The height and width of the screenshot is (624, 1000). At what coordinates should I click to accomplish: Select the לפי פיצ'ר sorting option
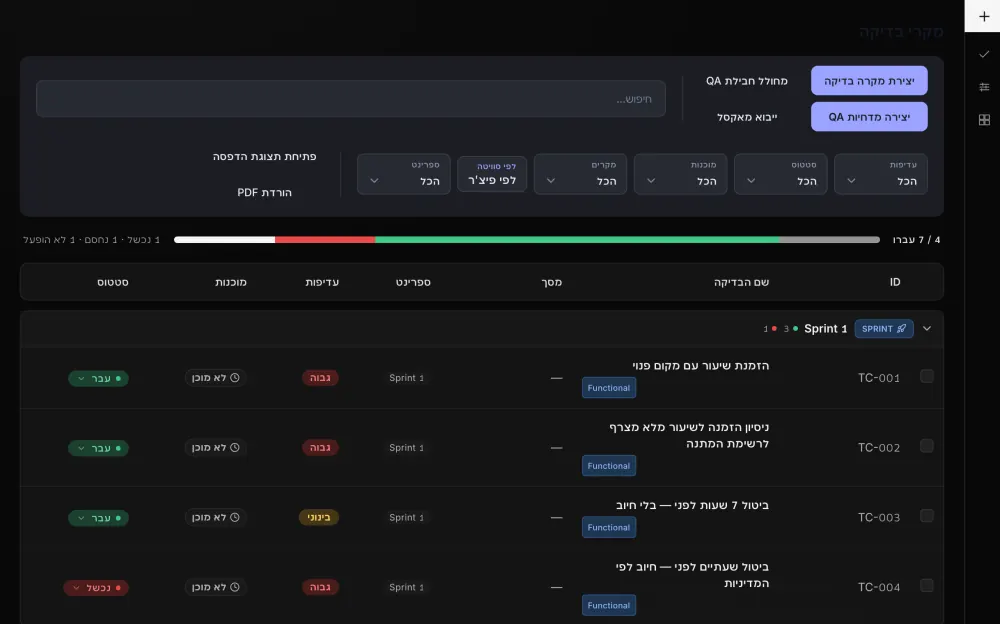pos(492,174)
